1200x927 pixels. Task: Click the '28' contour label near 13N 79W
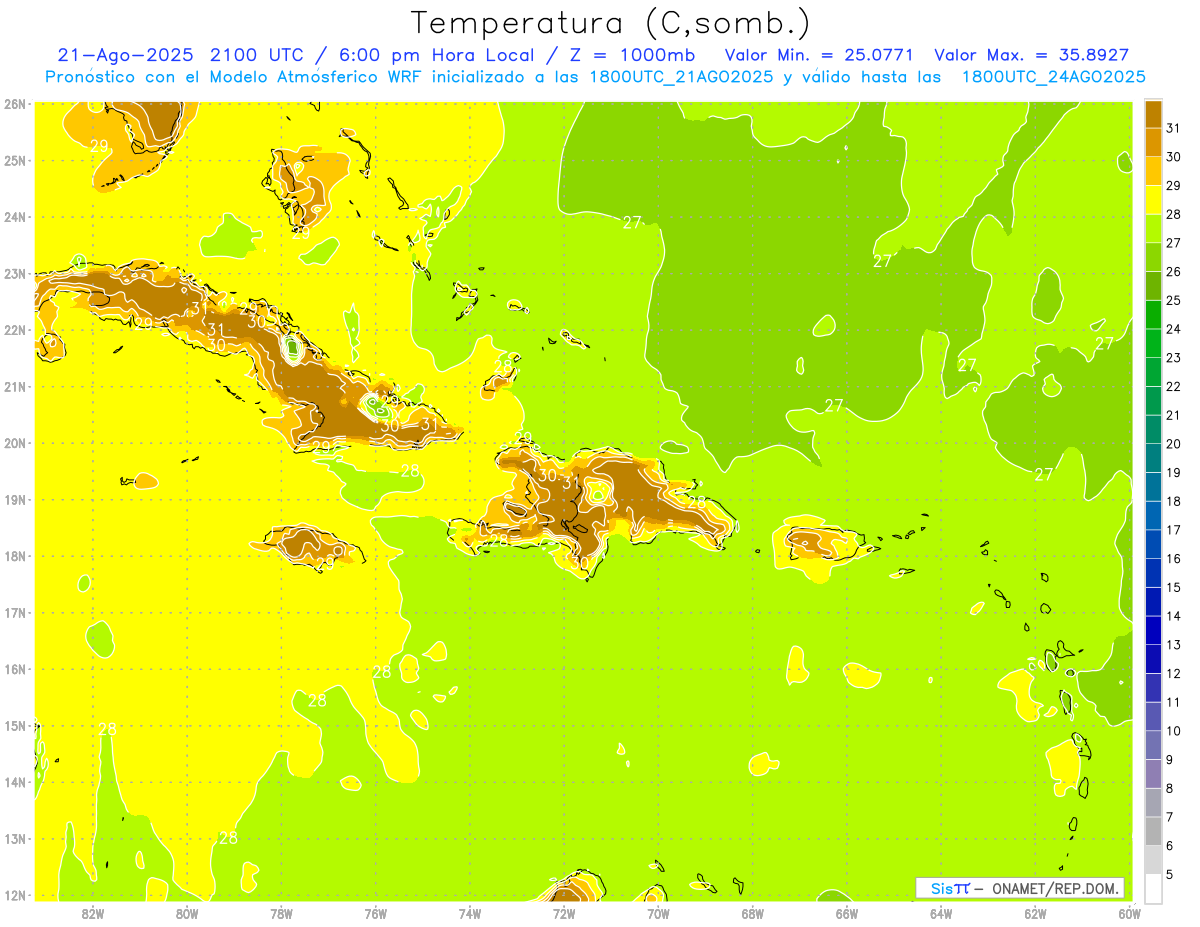[x=228, y=838]
